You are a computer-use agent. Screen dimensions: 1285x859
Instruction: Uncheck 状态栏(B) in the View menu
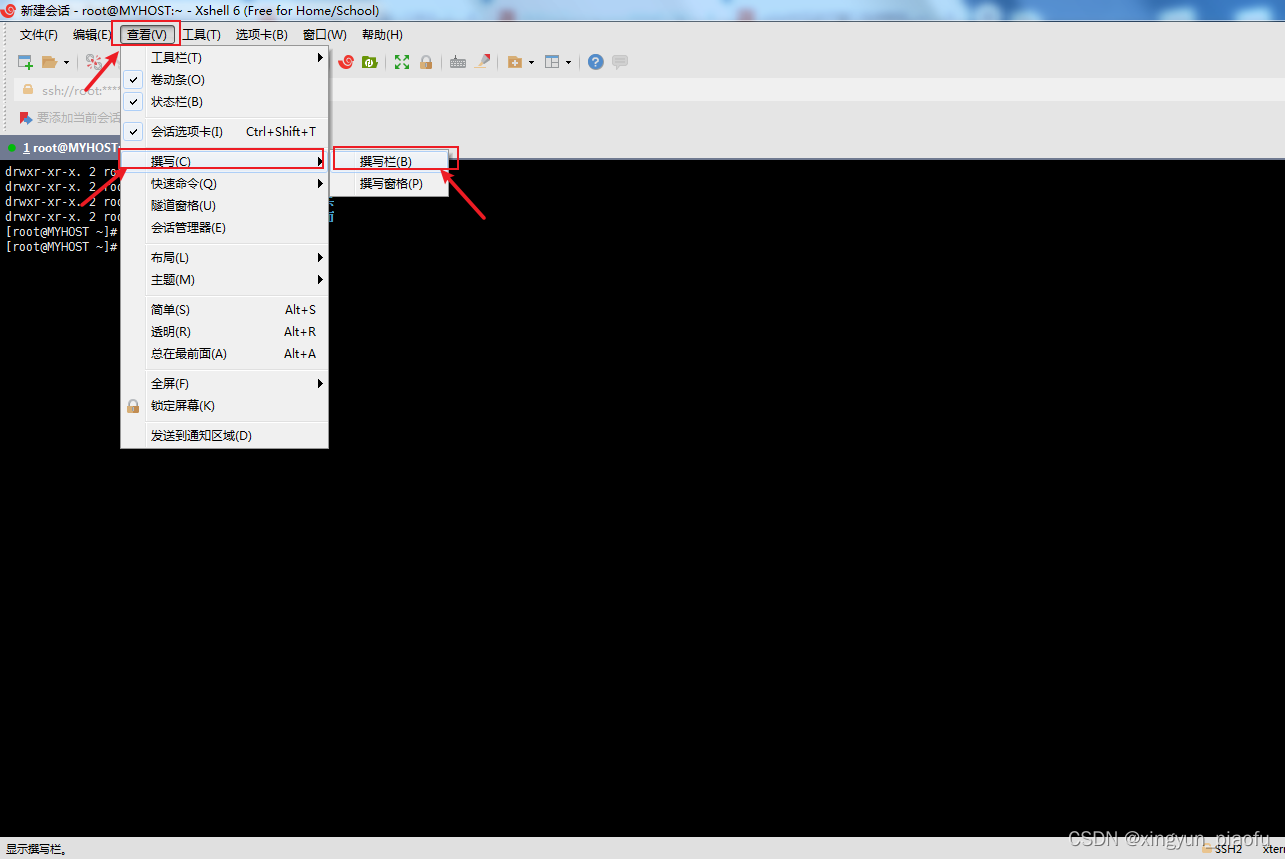pyautogui.click(x=224, y=102)
